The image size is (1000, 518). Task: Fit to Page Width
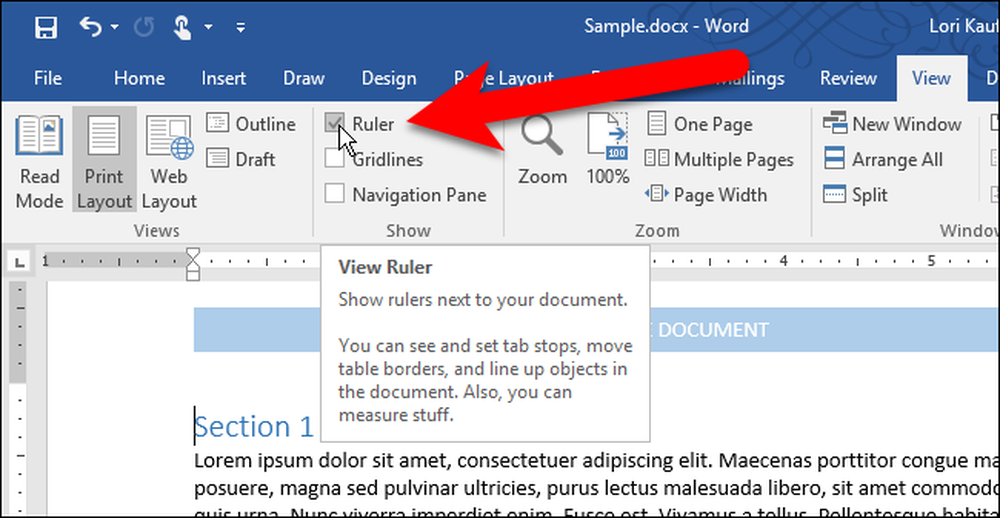pyautogui.click(x=706, y=194)
